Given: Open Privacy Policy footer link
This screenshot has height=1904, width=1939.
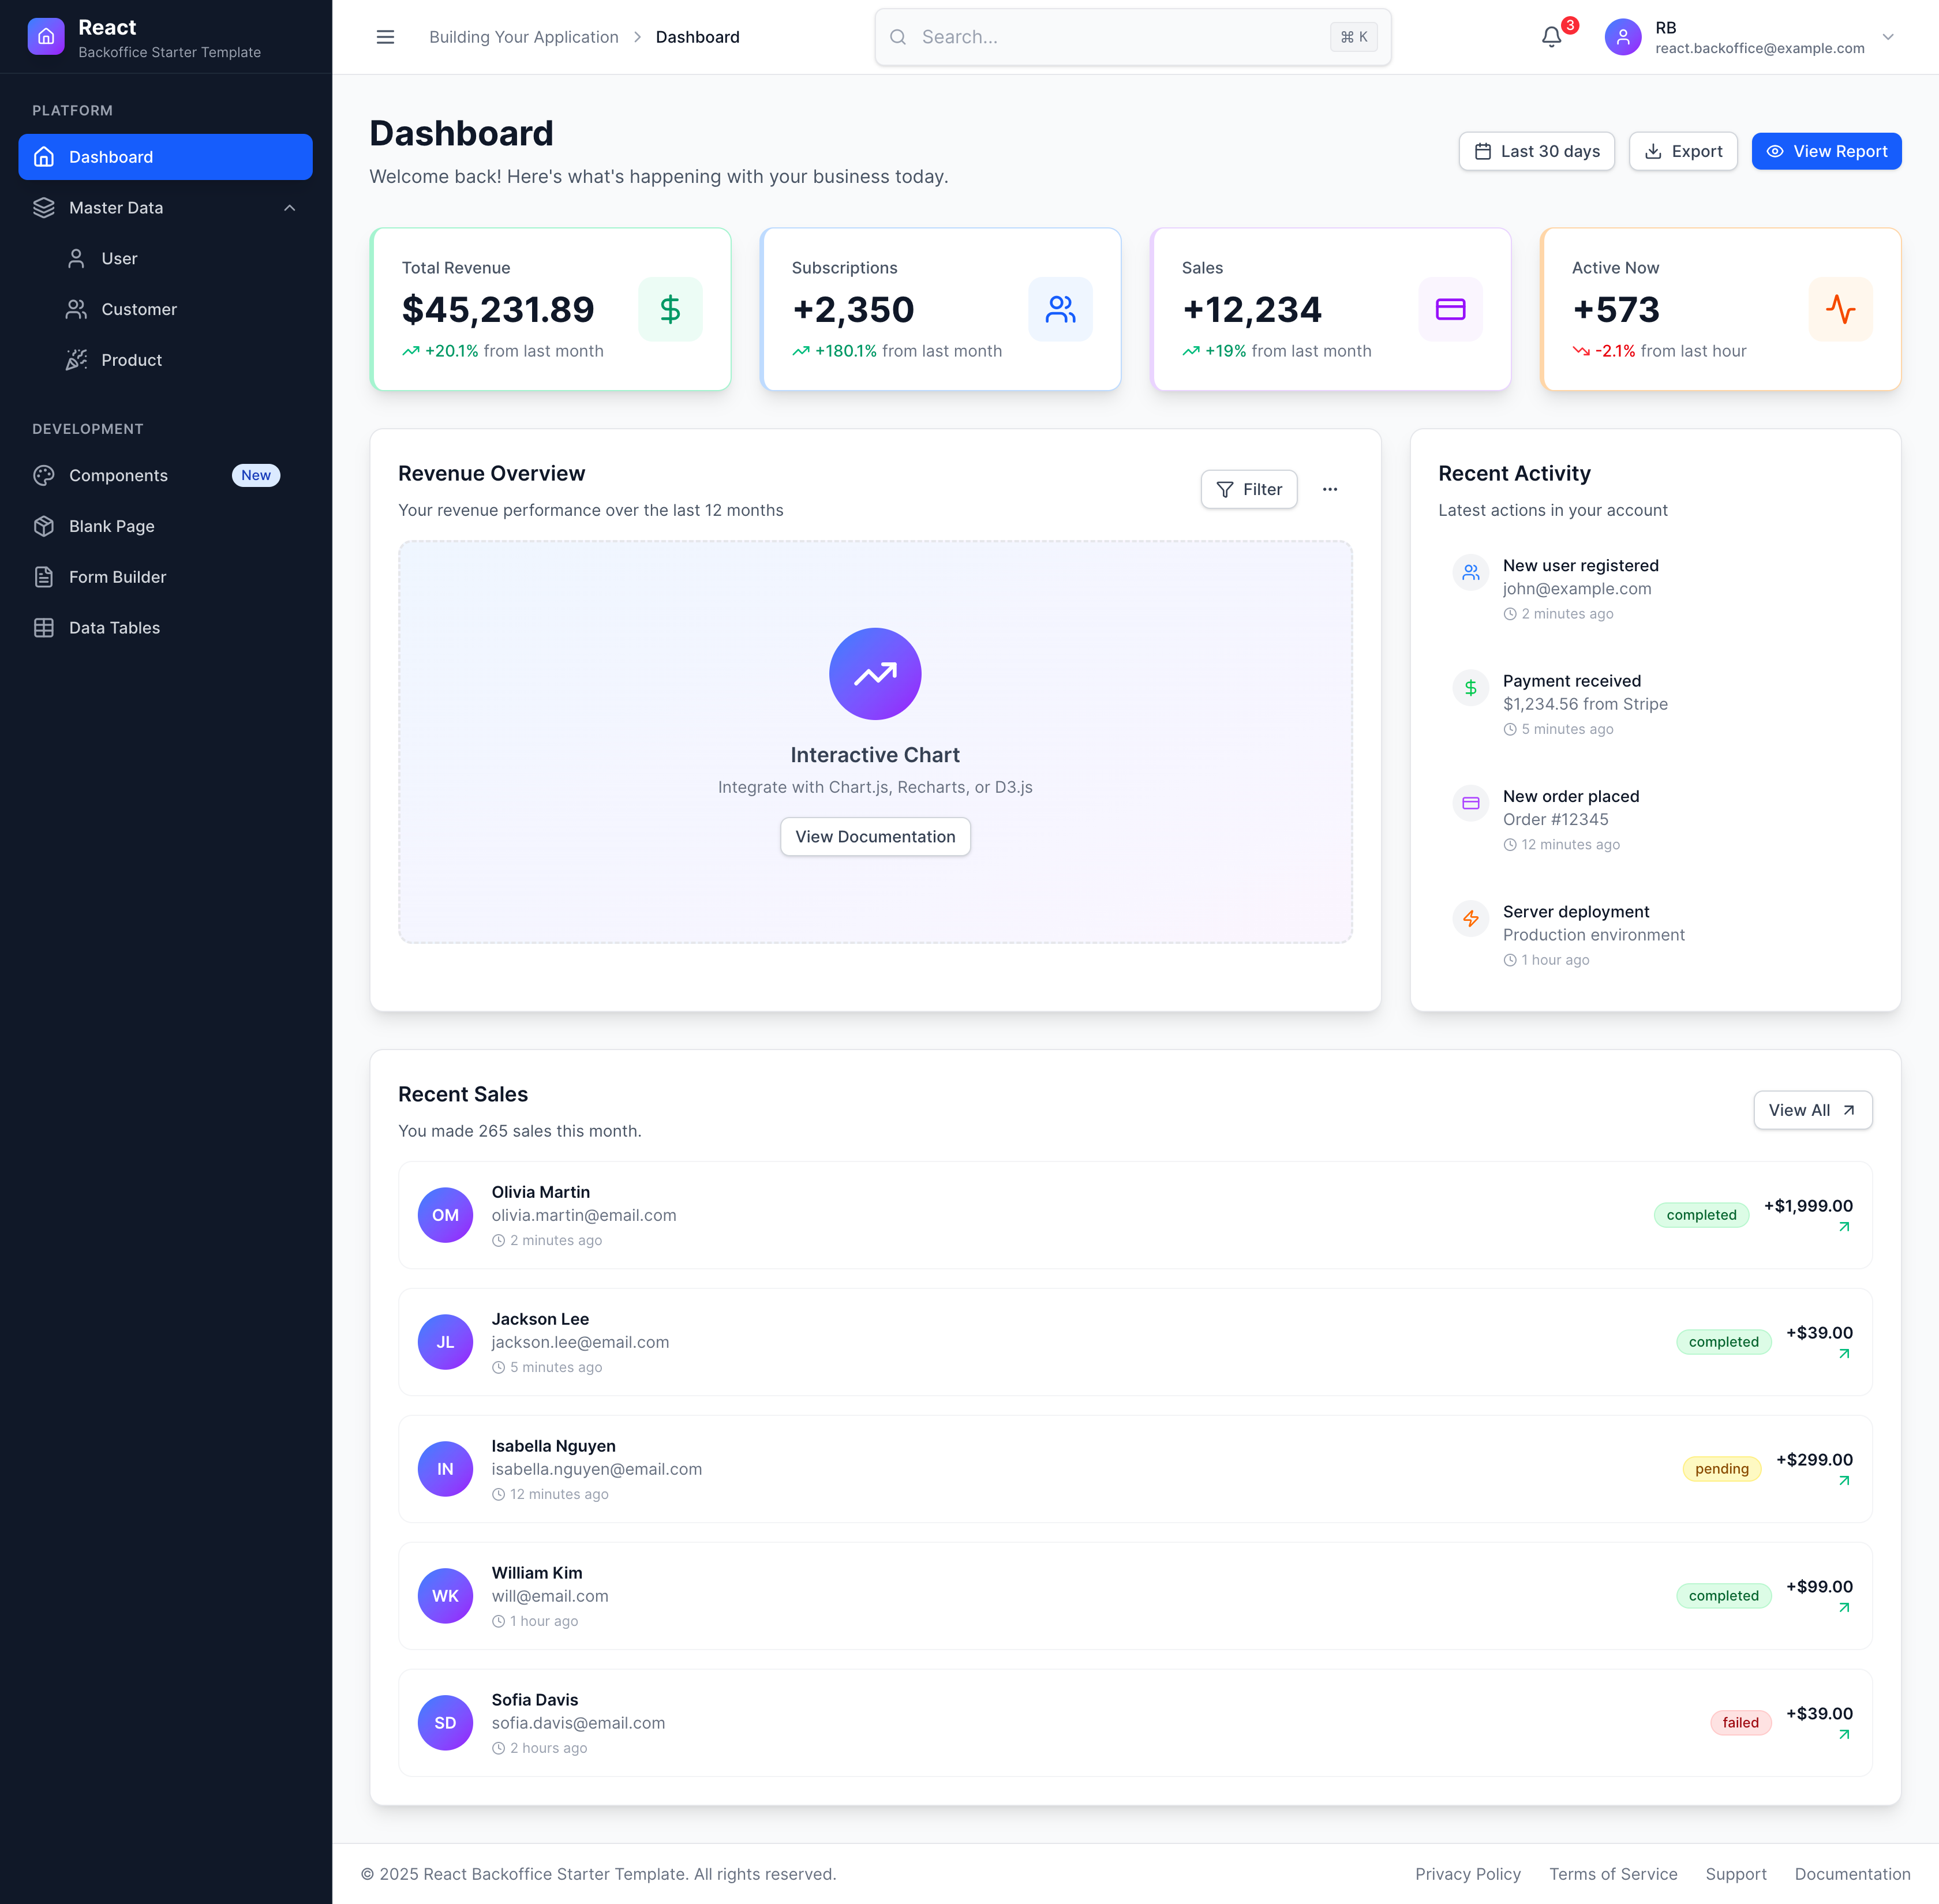Looking at the screenshot, I should 1467,1874.
